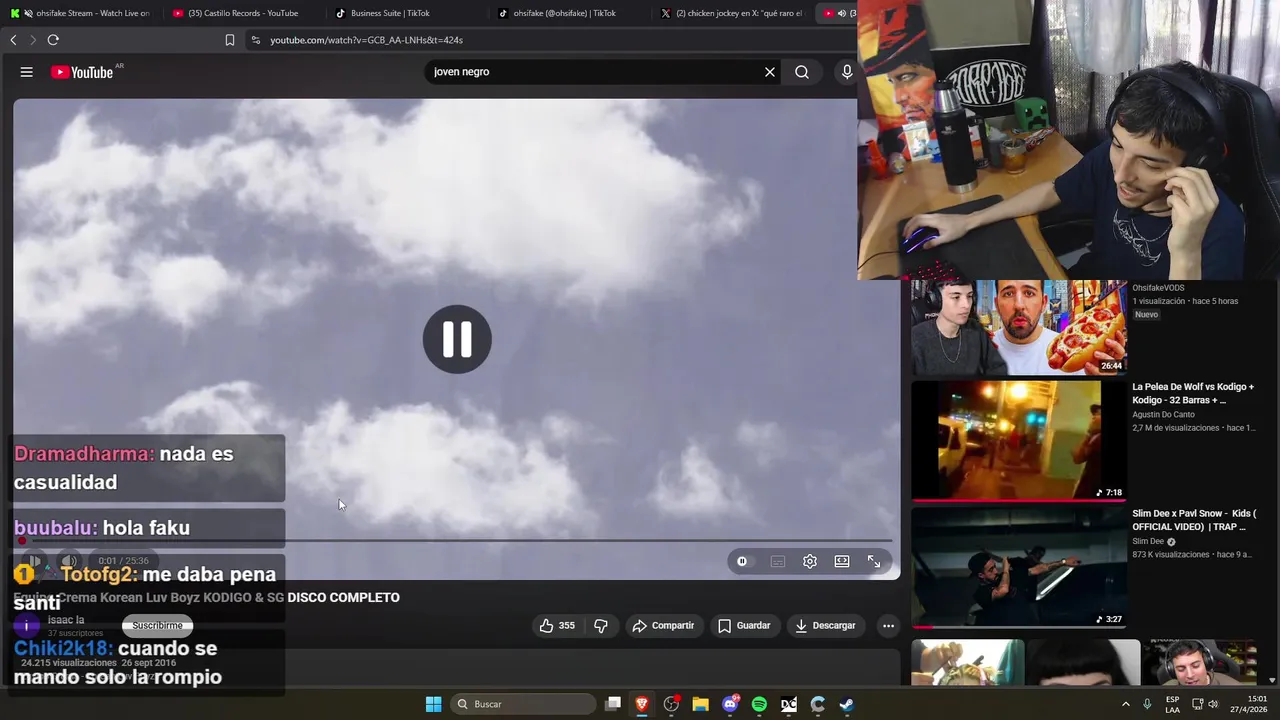Open 'La Pelea De Wolf vs Kodigo' title link
This screenshot has width=1280, height=720.
coord(1192,393)
